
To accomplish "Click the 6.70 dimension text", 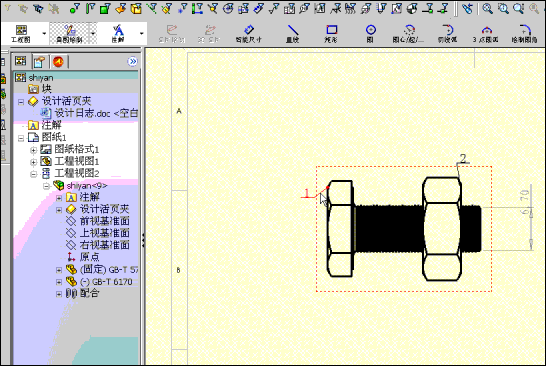I will coord(525,202).
